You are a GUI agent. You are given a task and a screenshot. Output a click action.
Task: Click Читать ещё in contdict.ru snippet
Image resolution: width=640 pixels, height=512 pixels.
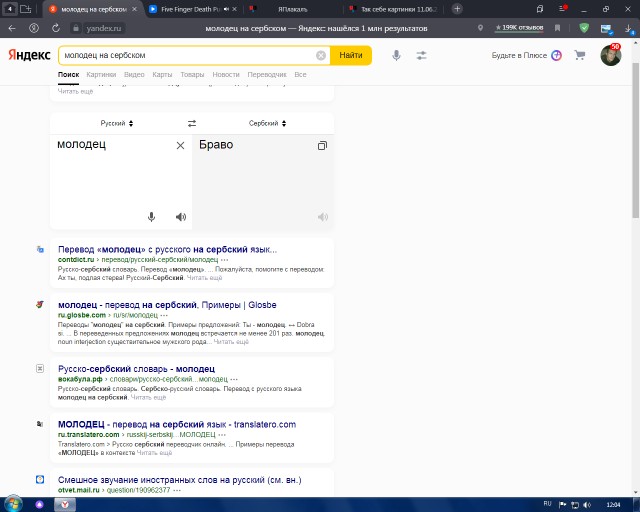(x=204, y=278)
